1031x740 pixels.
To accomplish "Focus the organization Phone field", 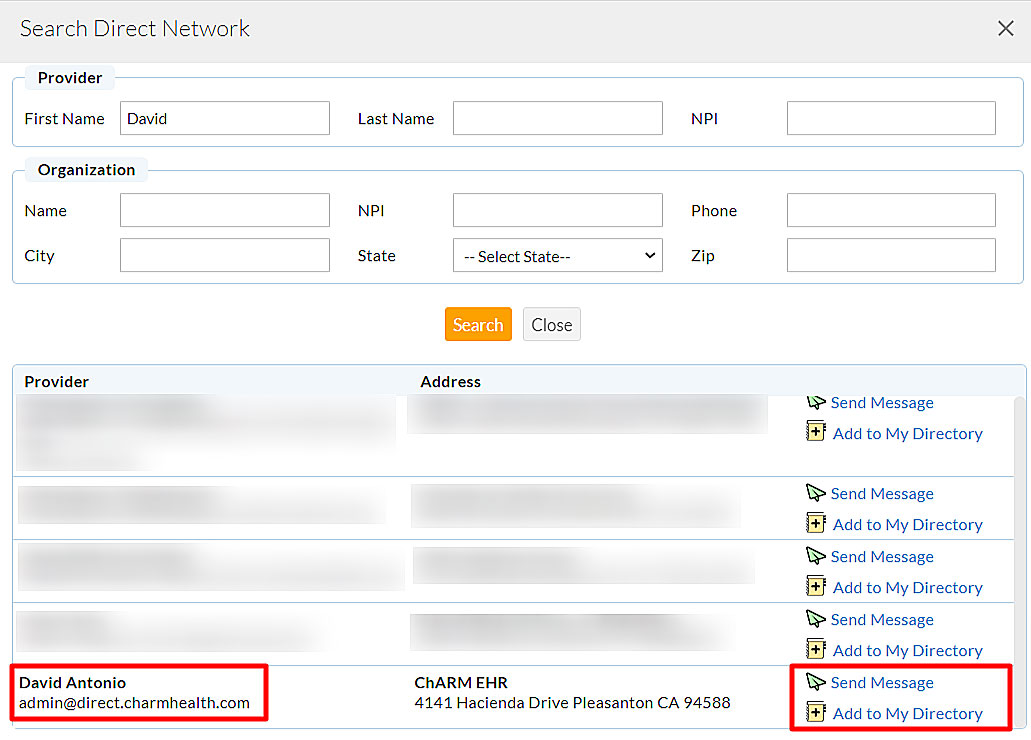I will point(890,211).
